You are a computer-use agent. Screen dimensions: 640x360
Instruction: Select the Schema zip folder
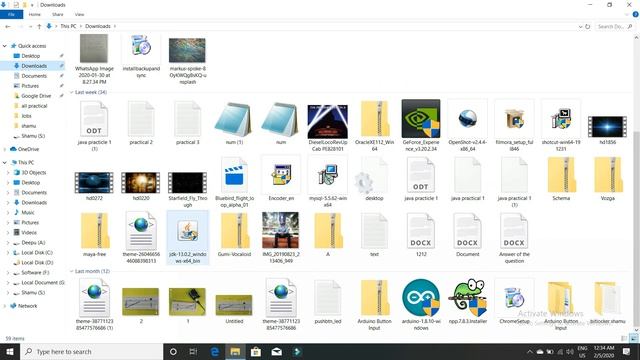tap(561, 175)
